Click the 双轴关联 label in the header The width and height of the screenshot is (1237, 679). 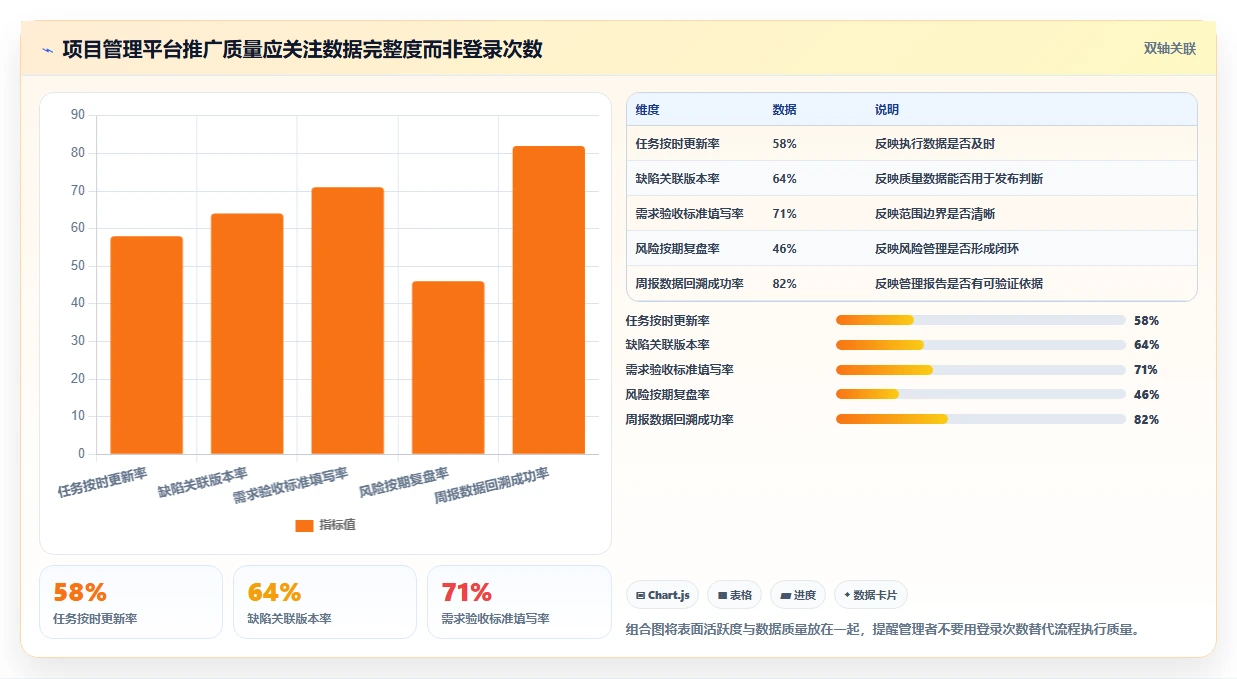[1170, 48]
